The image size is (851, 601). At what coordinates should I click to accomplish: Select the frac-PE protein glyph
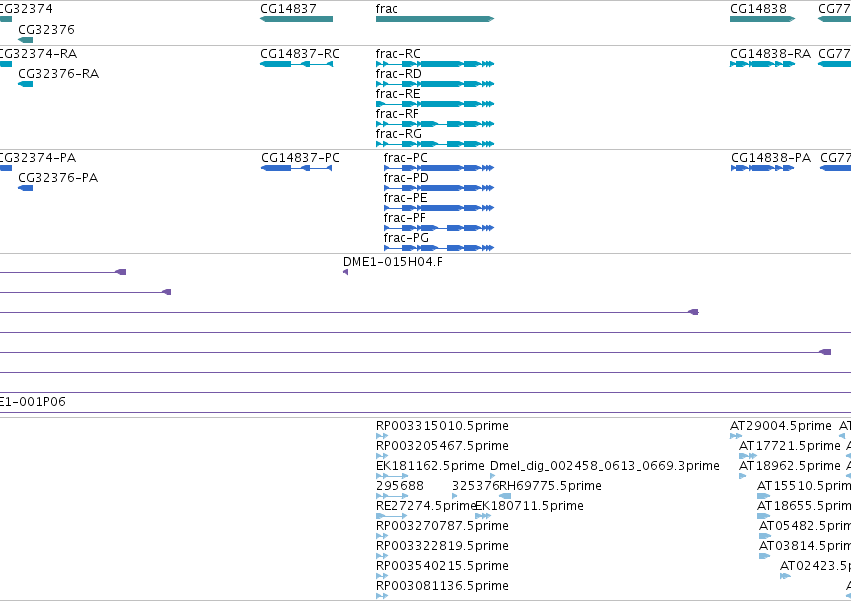(x=439, y=208)
